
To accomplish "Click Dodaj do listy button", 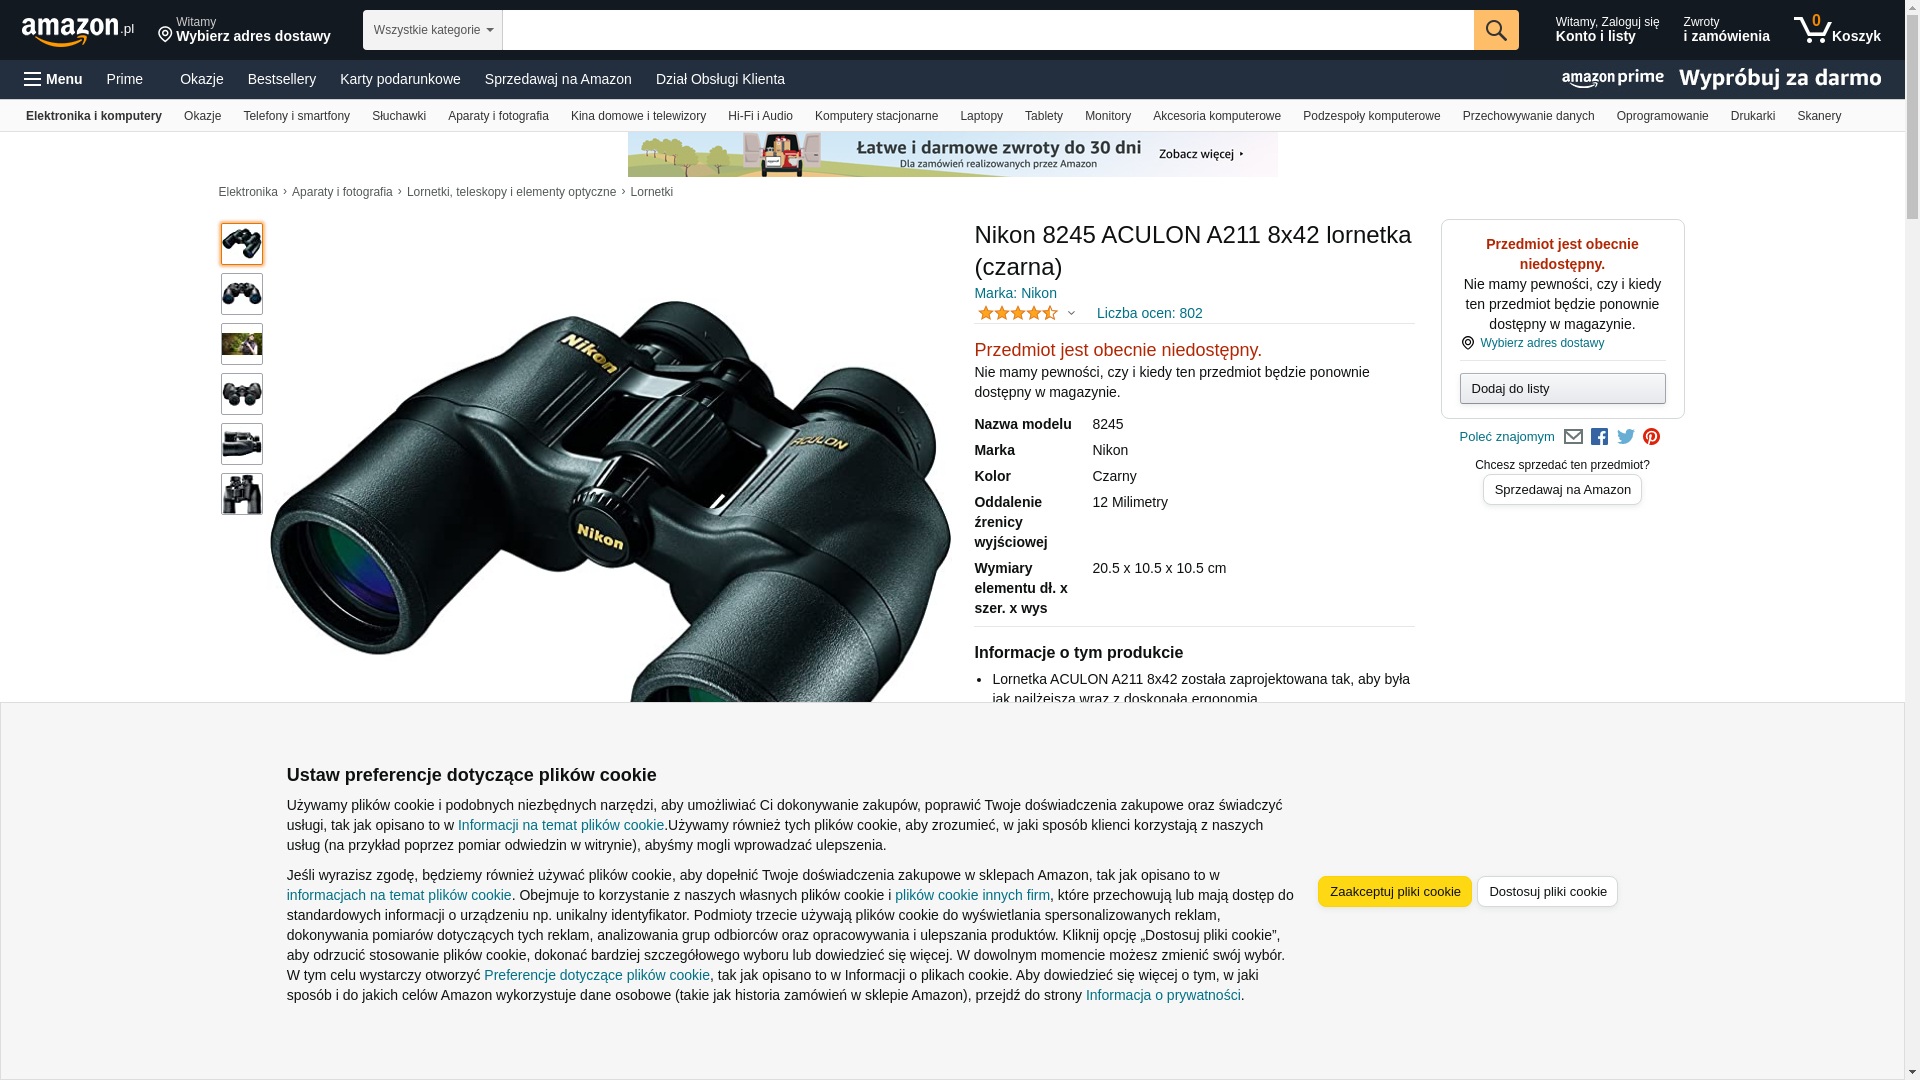I will (x=1562, y=388).
